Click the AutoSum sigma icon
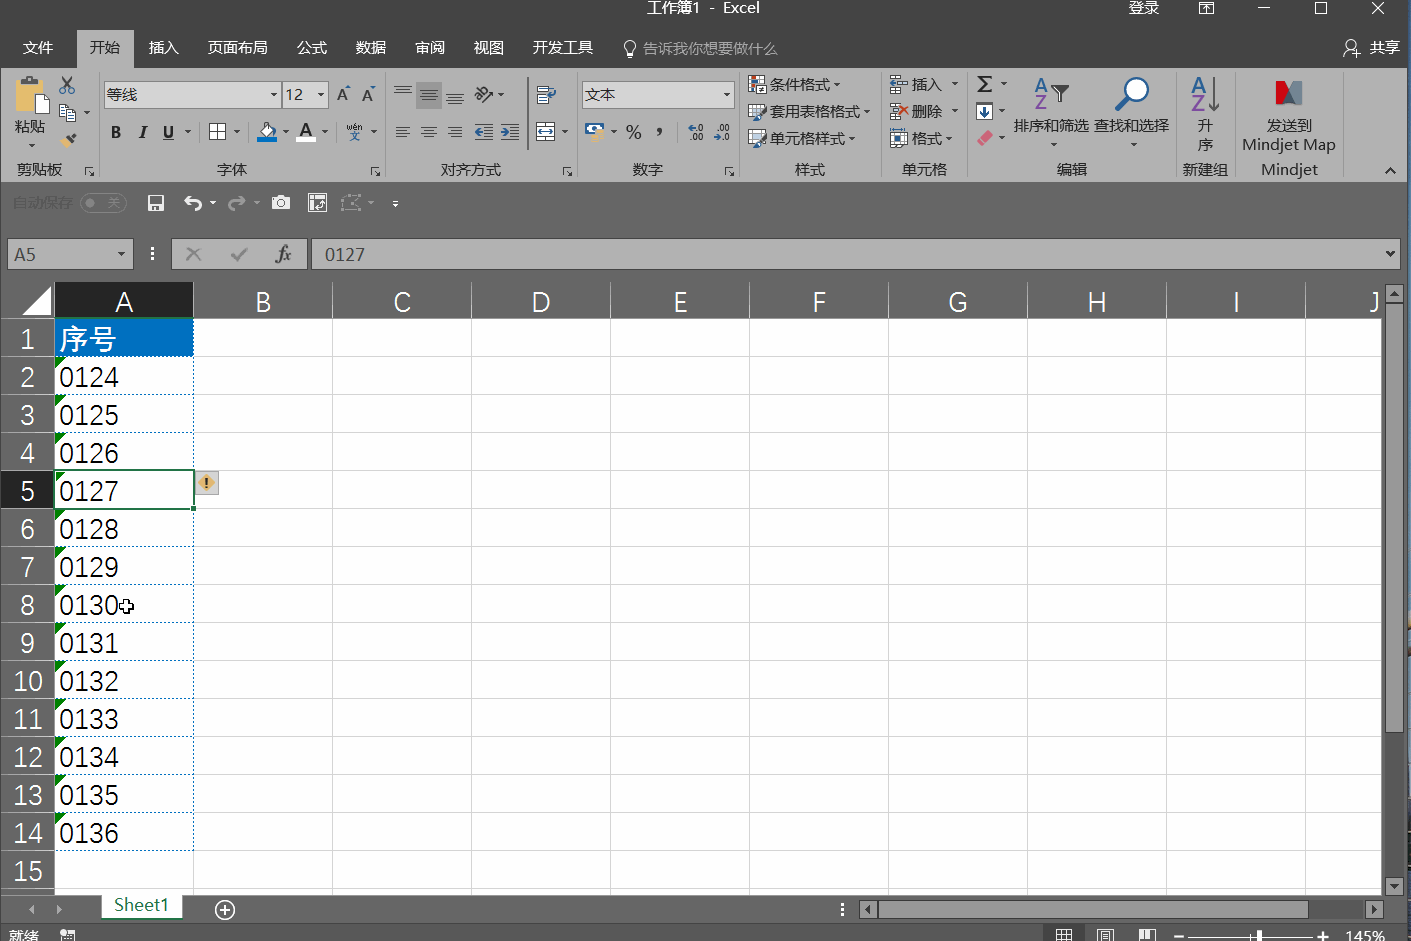 pyautogui.click(x=985, y=84)
